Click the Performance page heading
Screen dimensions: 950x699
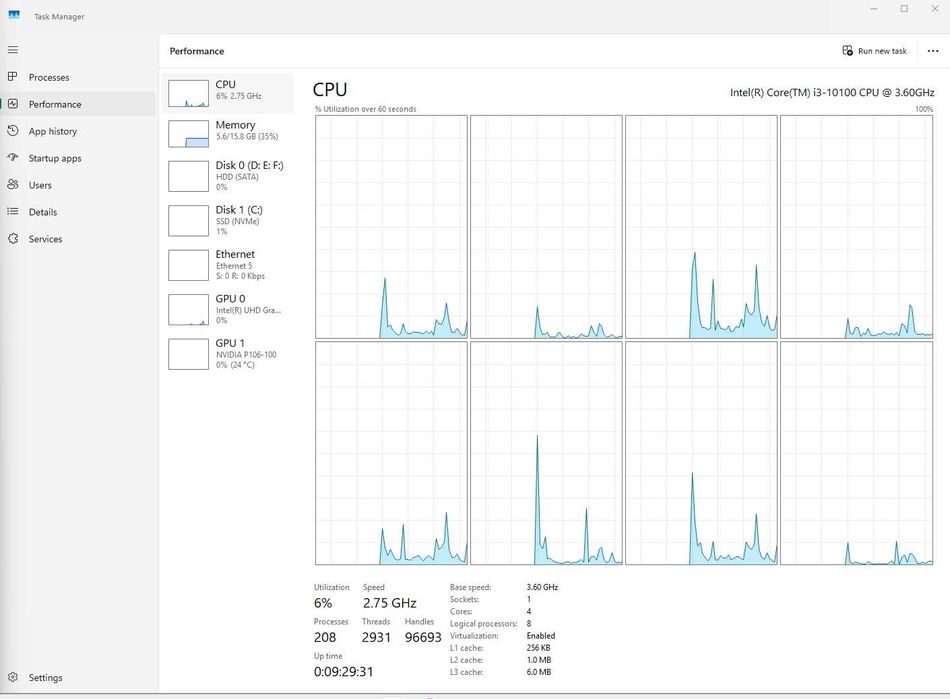pos(197,51)
